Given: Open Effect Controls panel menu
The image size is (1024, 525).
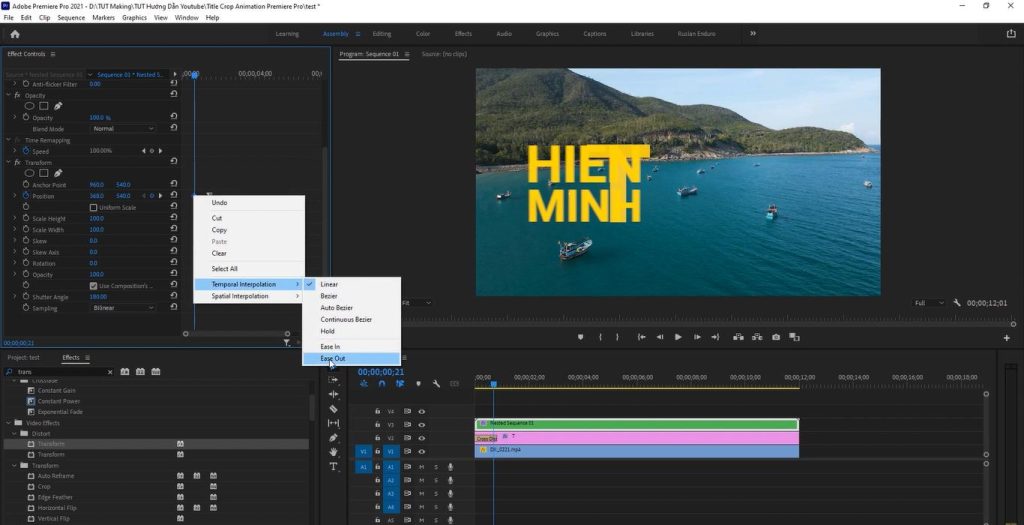Looking at the screenshot, I should pos(53,54).
